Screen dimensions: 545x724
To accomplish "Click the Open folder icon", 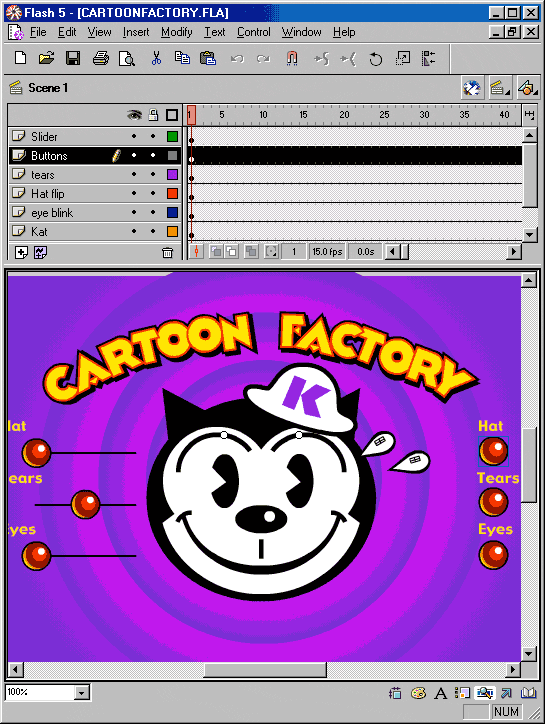I will 46,58.
